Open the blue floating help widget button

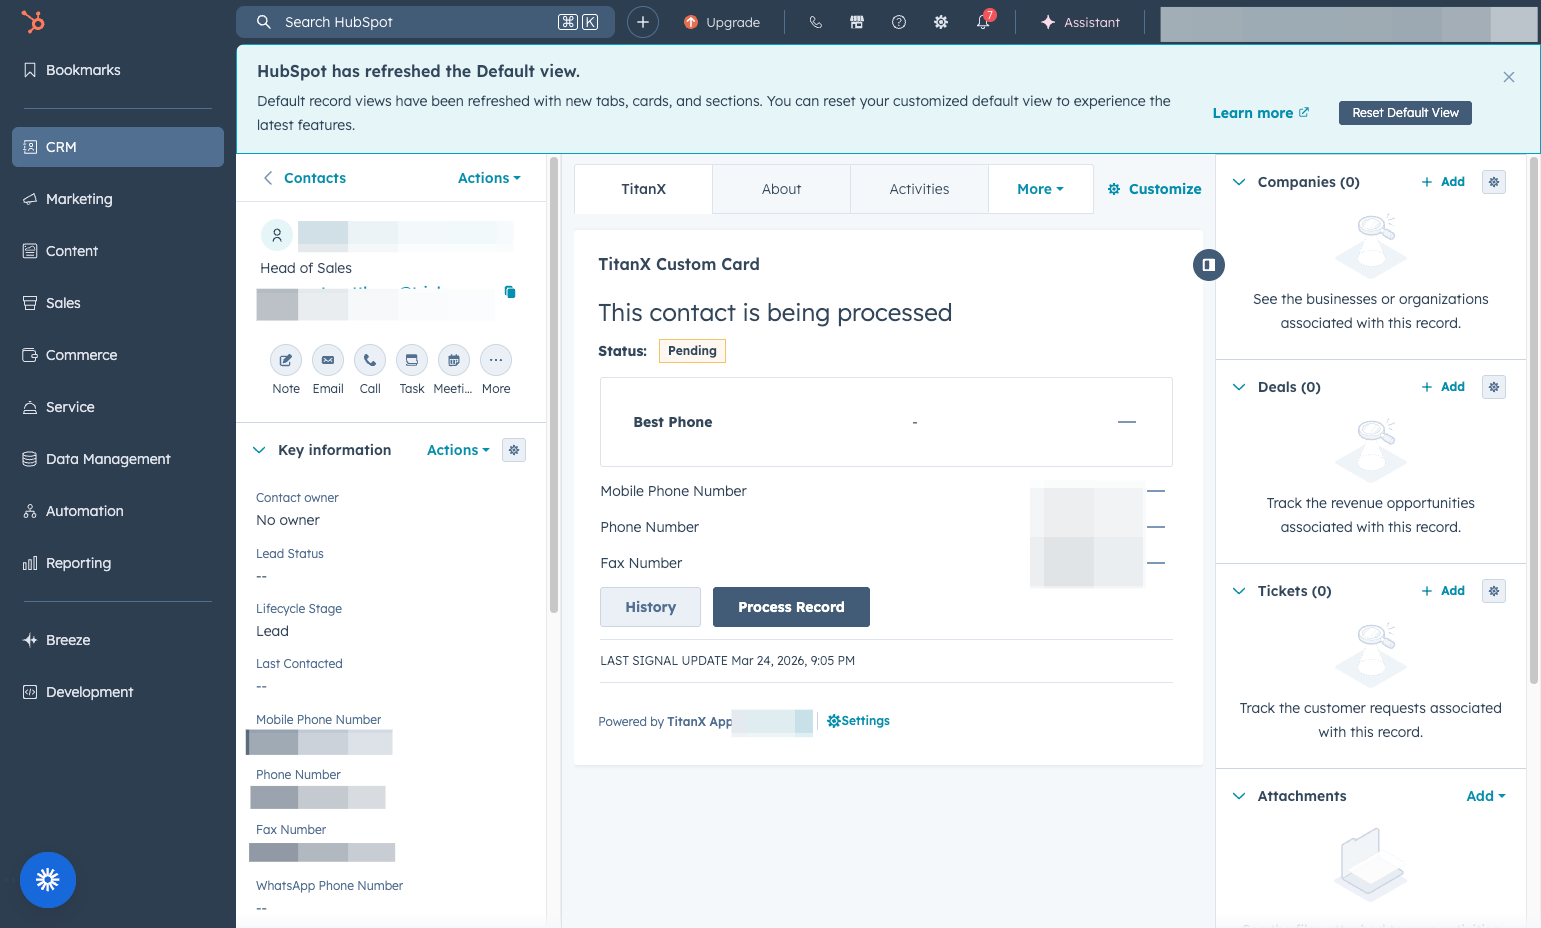coord(48,880)
